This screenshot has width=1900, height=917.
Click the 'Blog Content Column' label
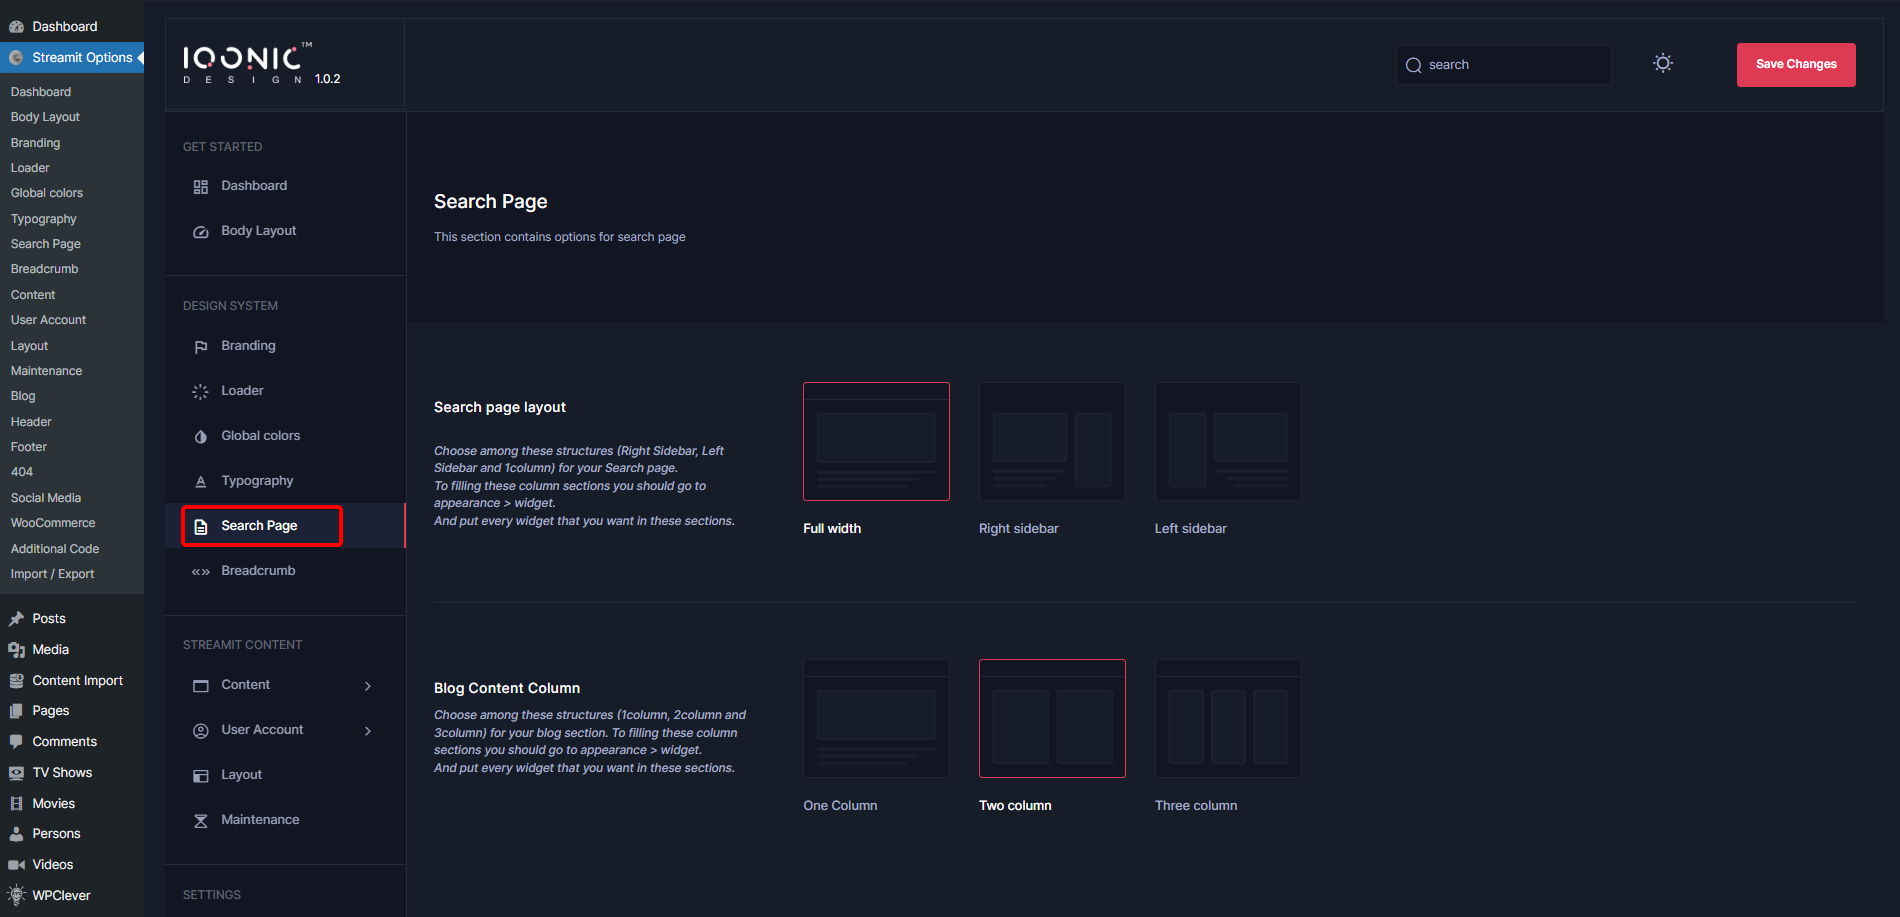click(x=507, y=688)
